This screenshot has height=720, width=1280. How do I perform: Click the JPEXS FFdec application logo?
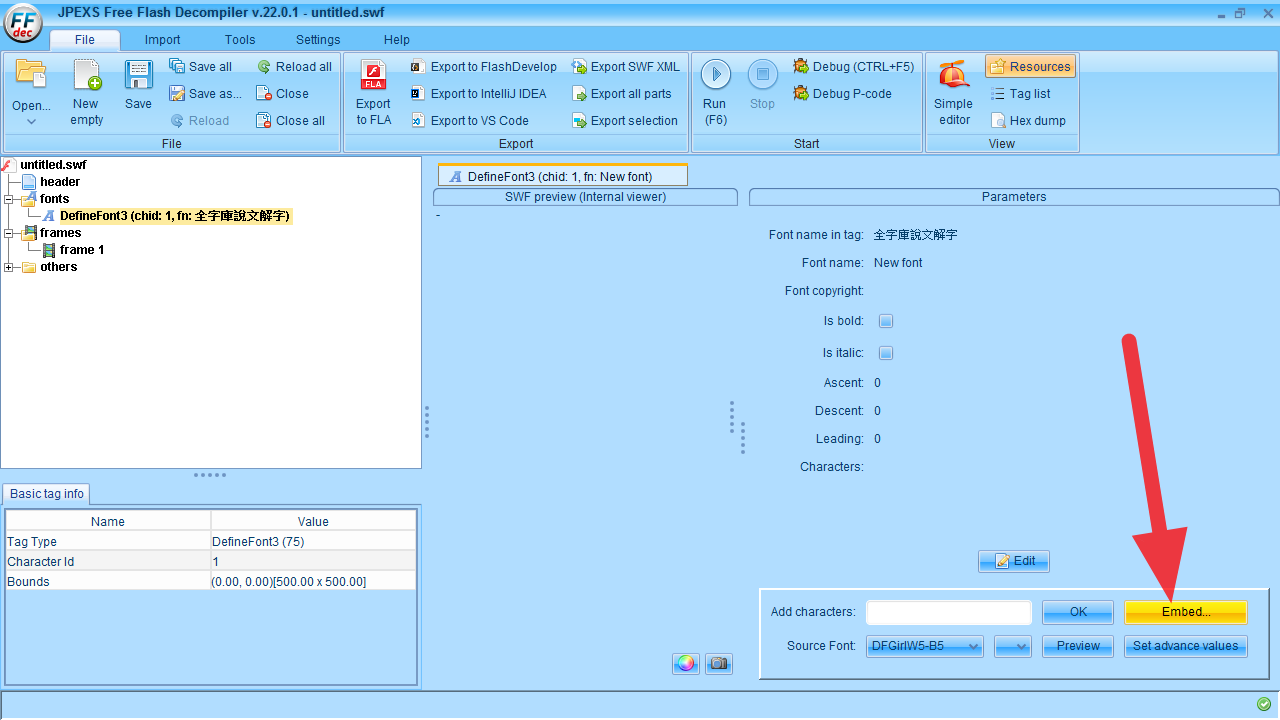tap(24, 23)
